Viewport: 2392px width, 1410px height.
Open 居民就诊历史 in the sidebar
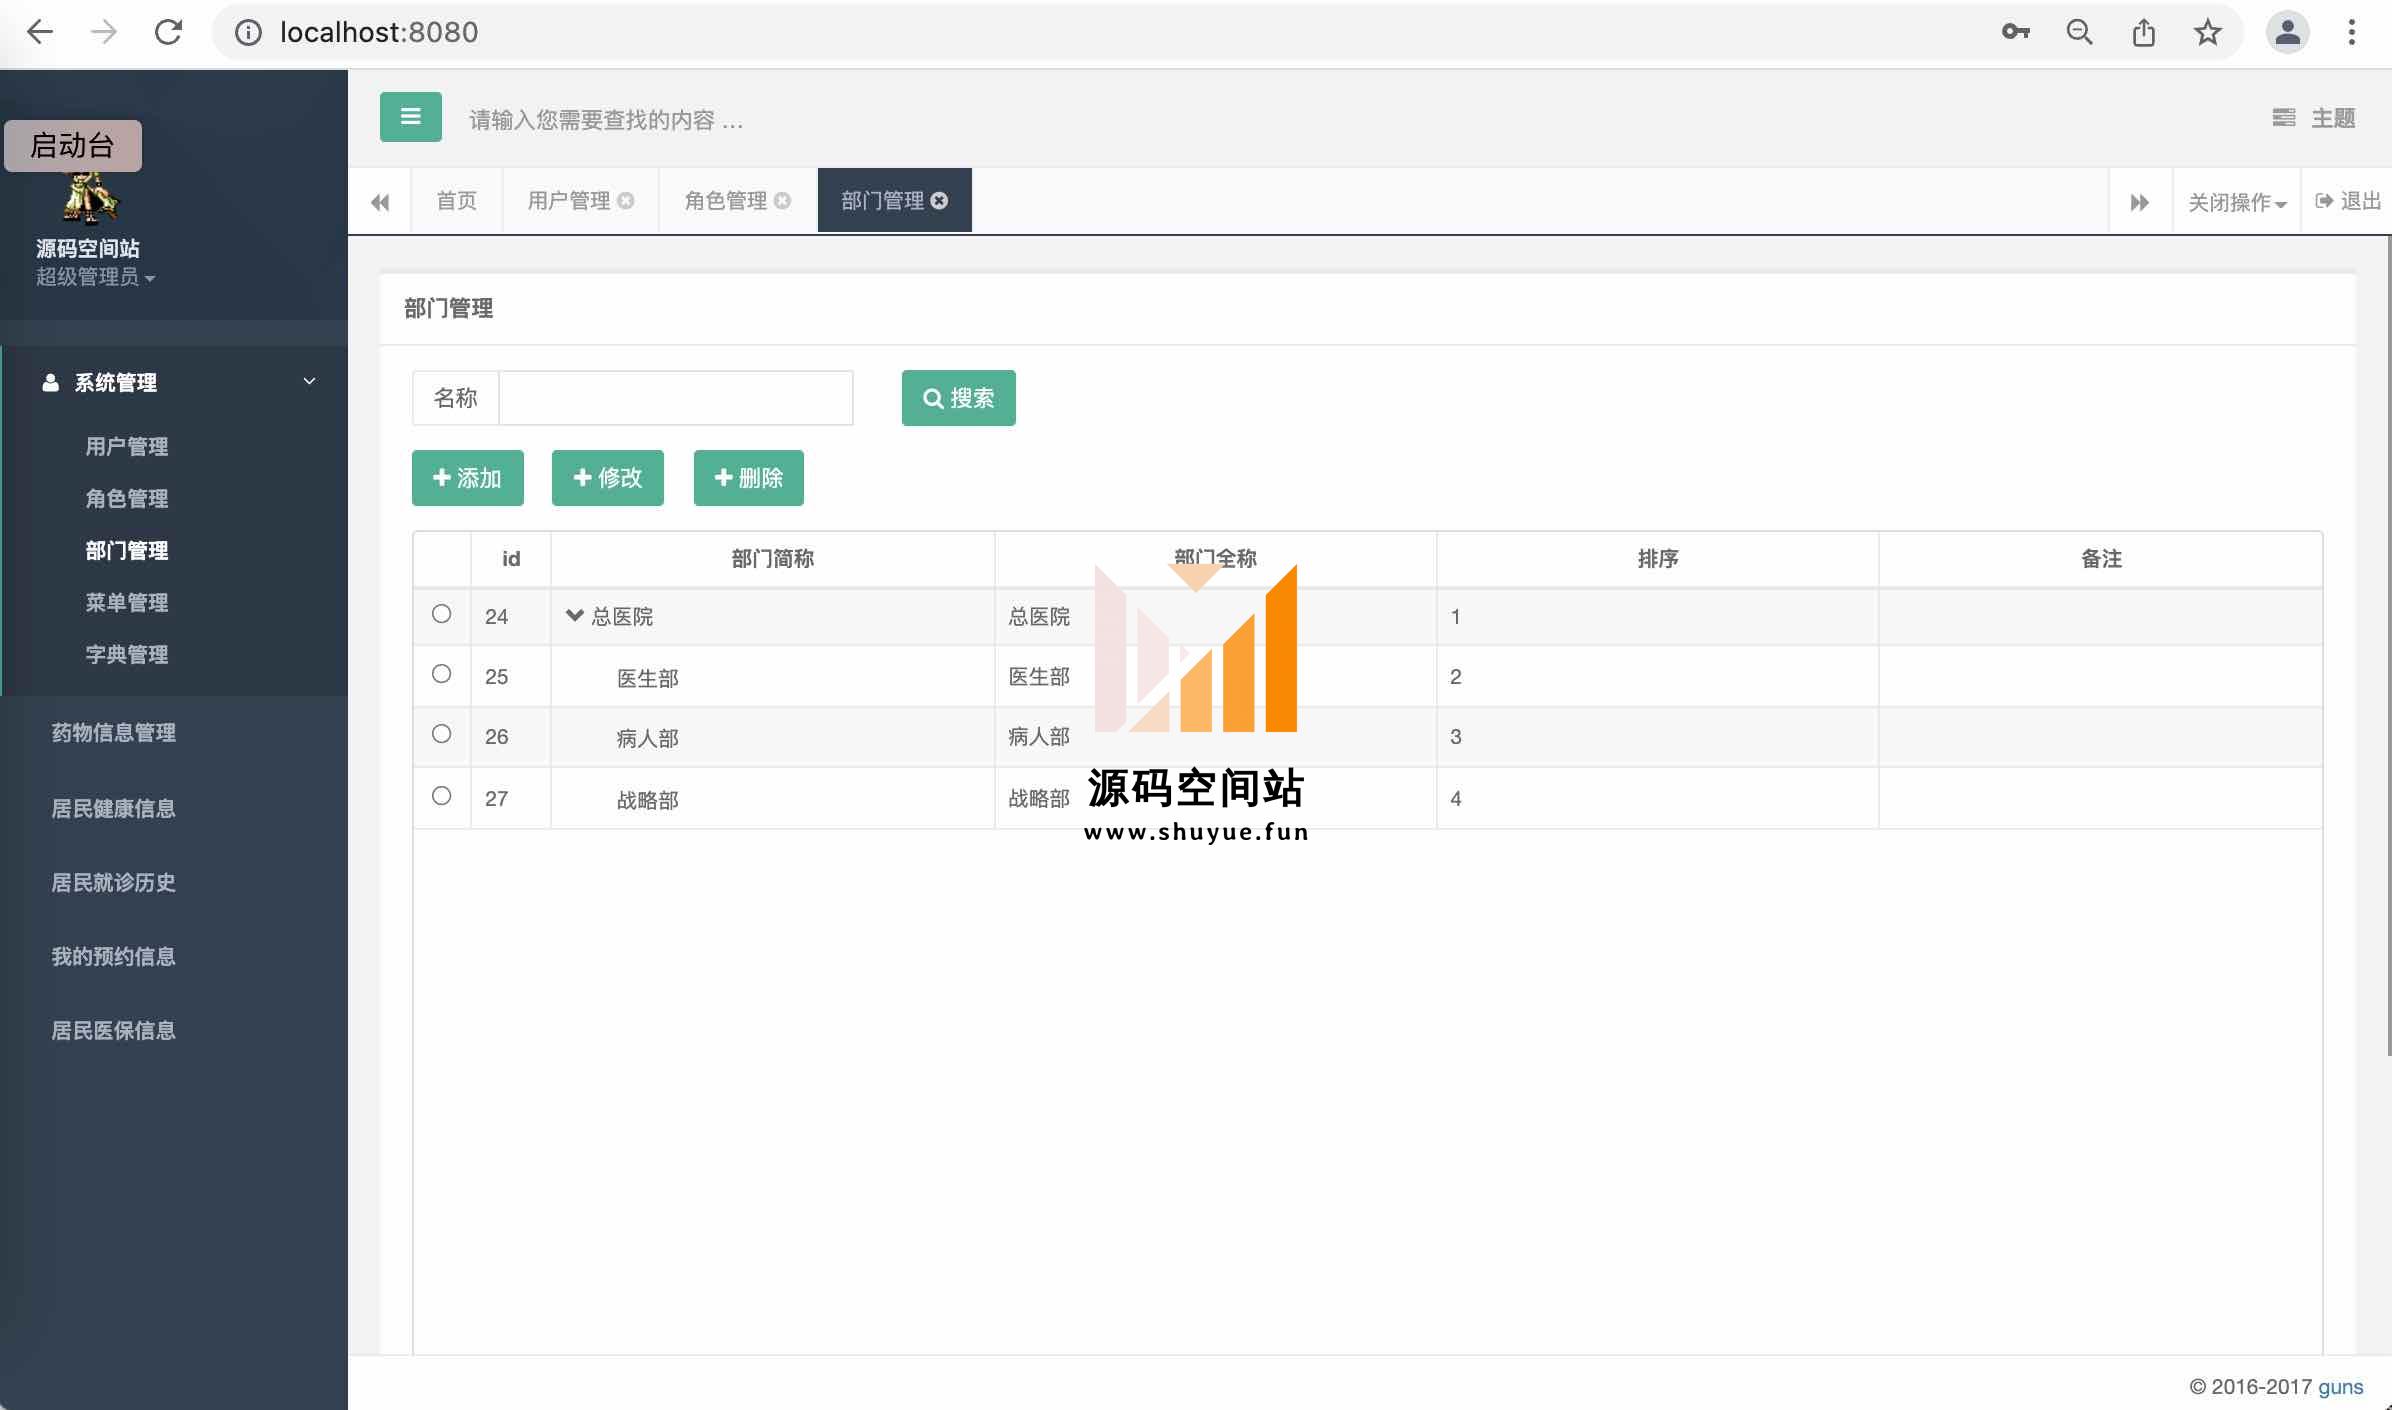(114, 883)
